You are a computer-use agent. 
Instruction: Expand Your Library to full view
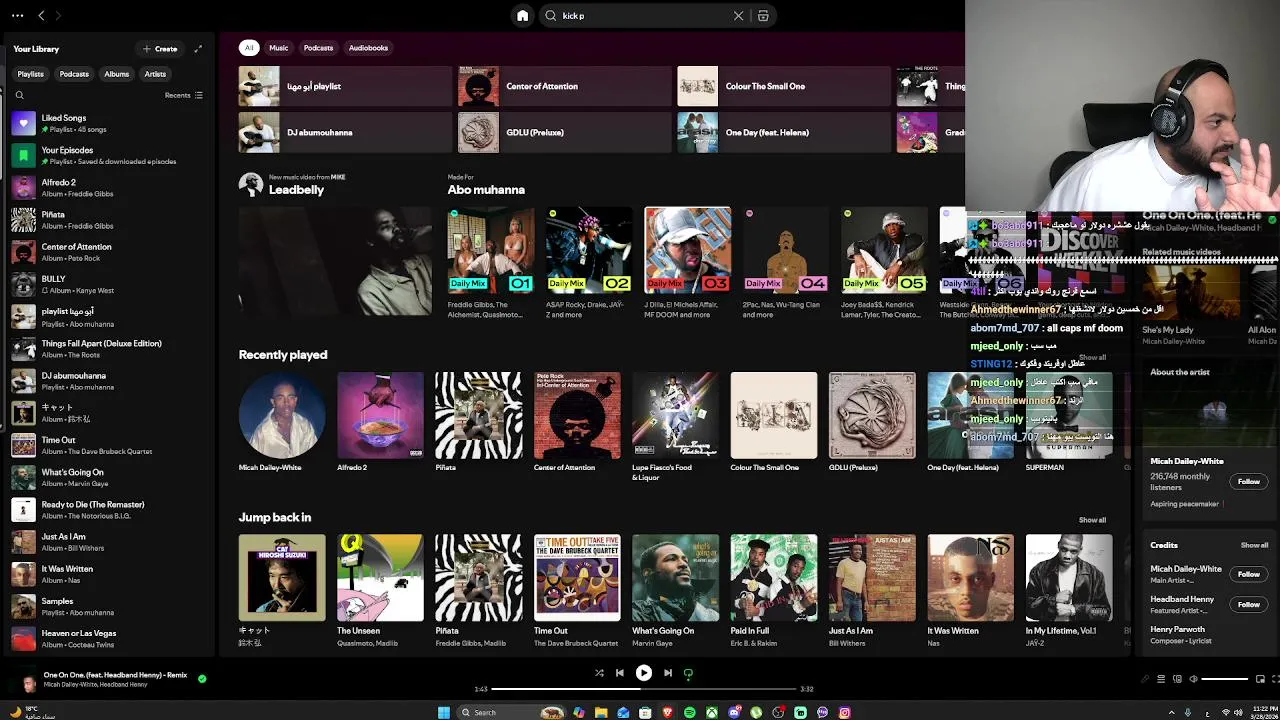click(x=198, y=49)
